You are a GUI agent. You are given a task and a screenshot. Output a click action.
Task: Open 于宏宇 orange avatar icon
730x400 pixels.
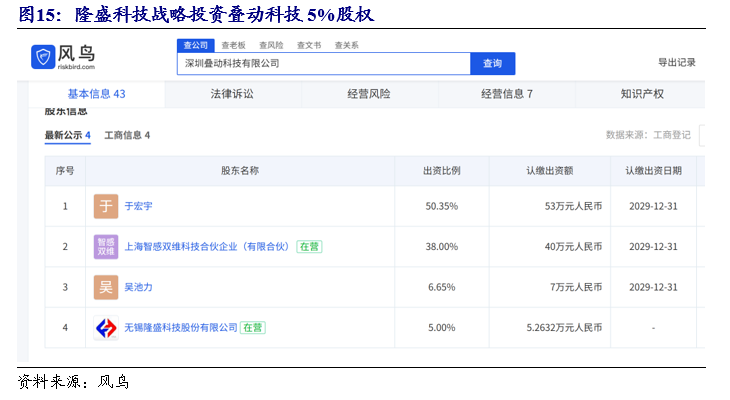click(x=106, y=206)
